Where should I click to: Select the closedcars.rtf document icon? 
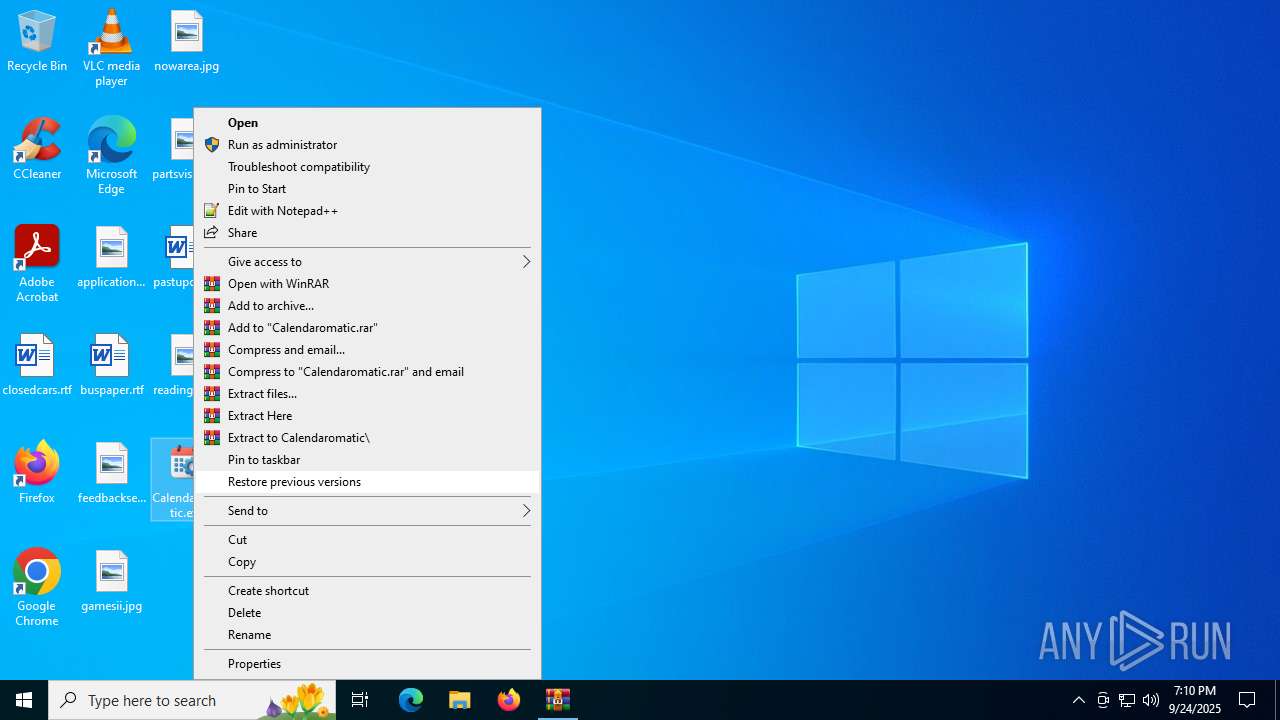click(37, 366)
